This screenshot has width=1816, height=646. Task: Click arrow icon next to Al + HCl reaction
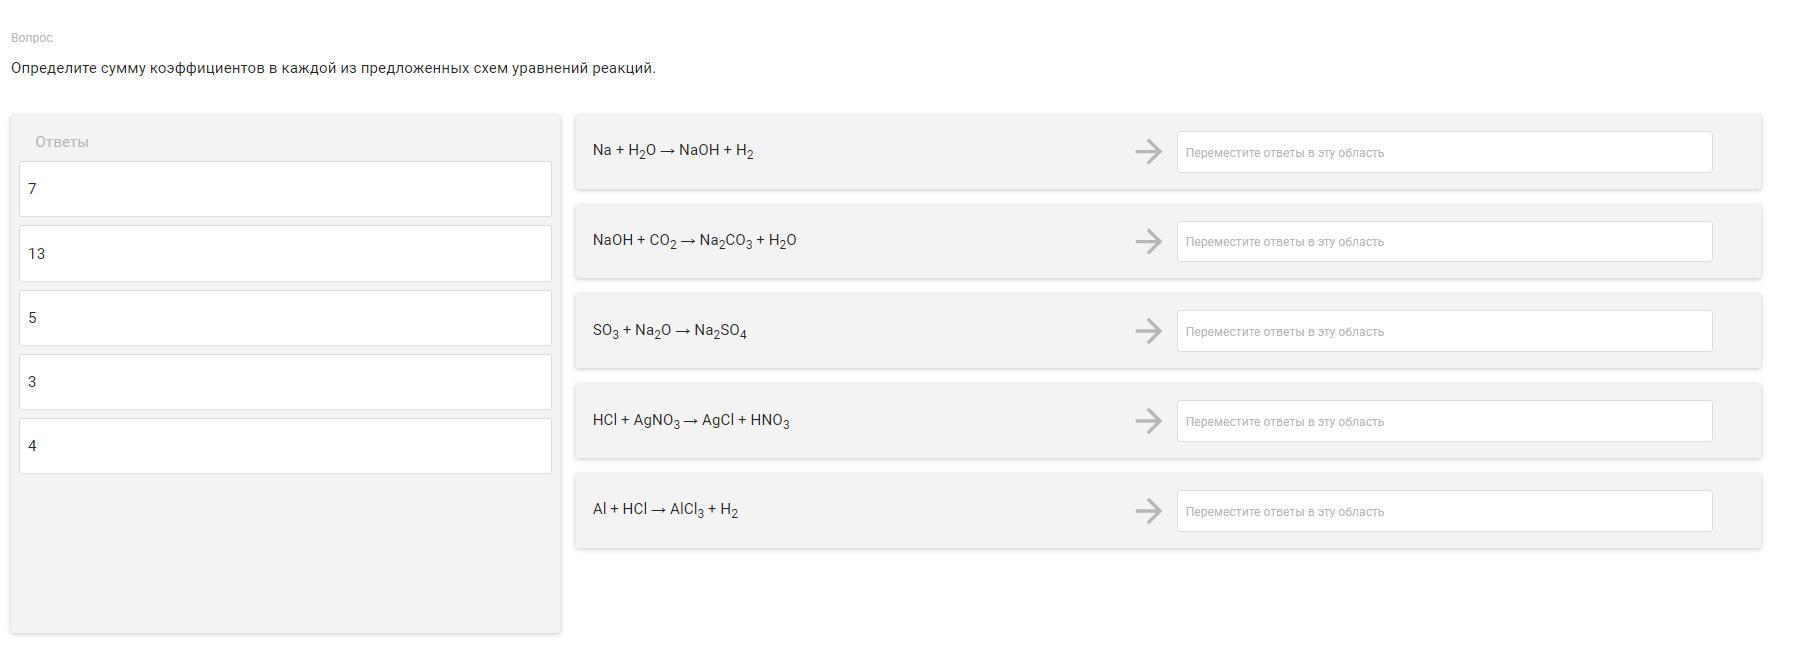[x=1148, y=511]
